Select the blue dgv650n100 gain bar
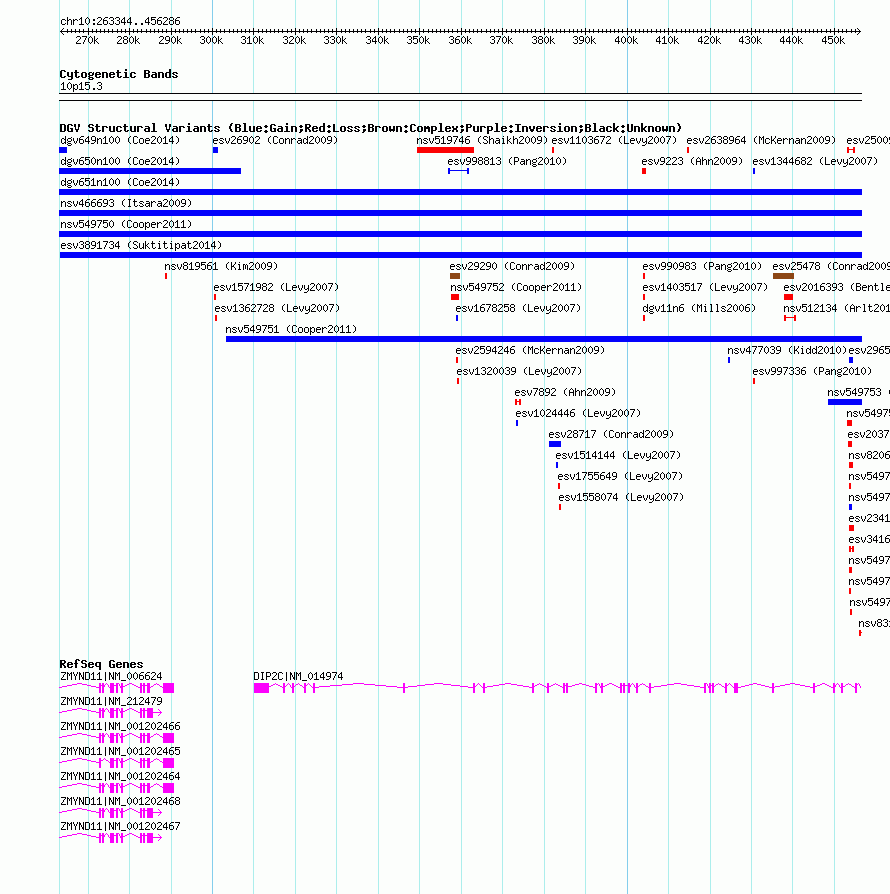 tap(150, 171)
